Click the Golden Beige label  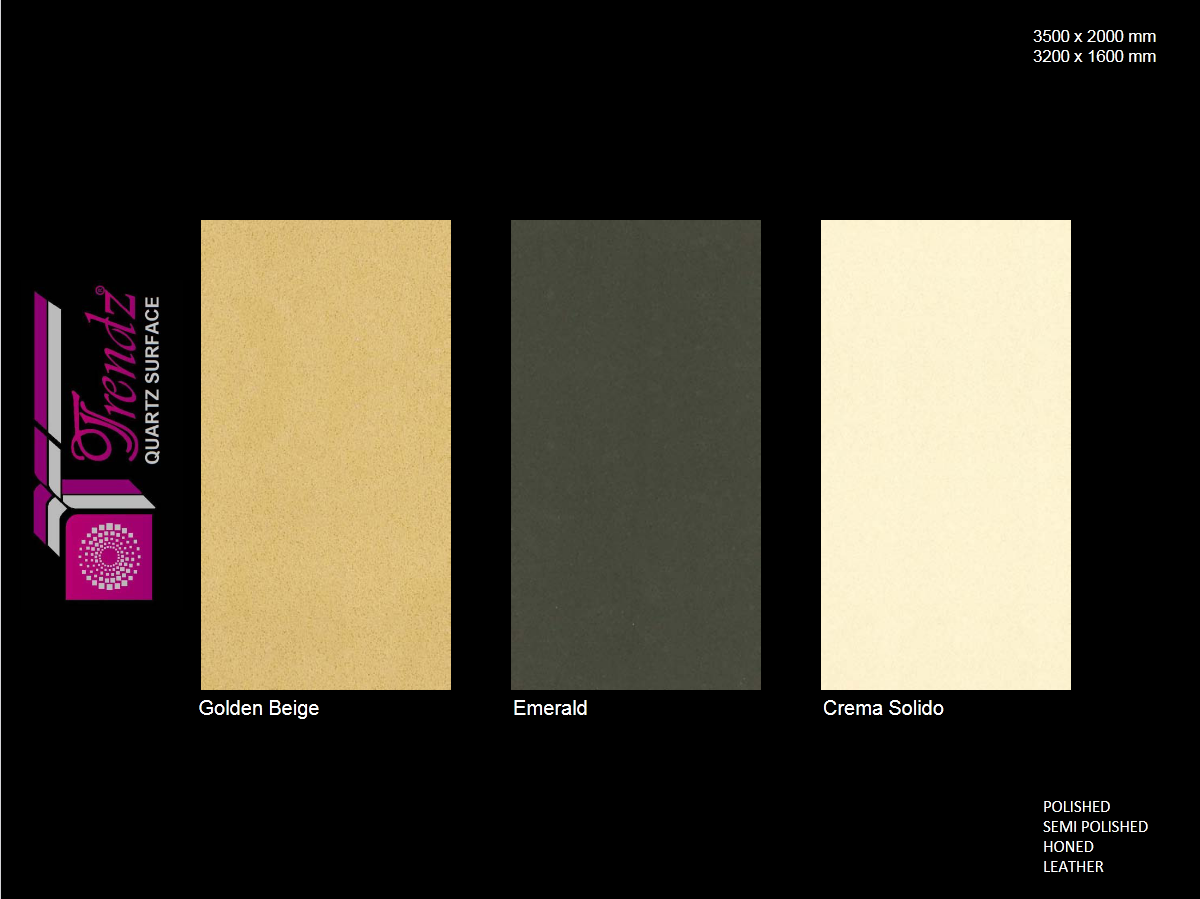259,708
